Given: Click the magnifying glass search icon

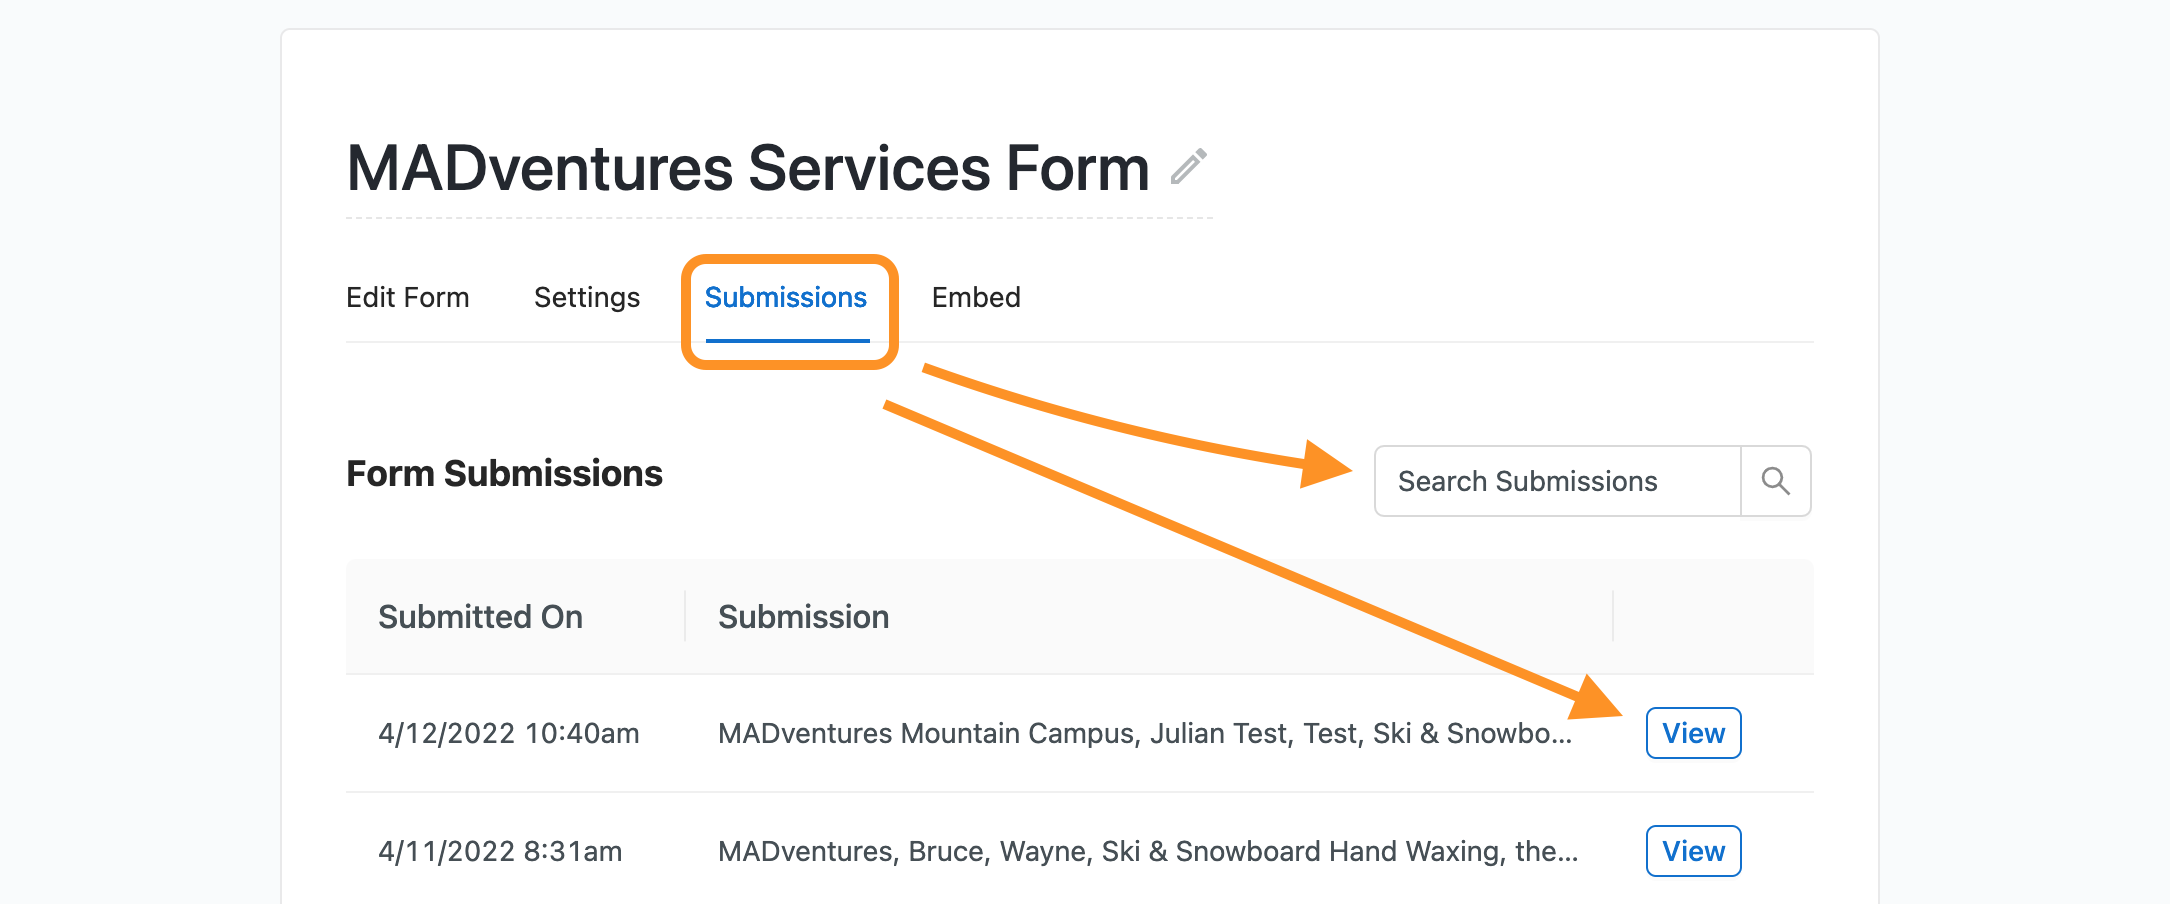Looking at the screenshot, I should tap(1775, 481).
